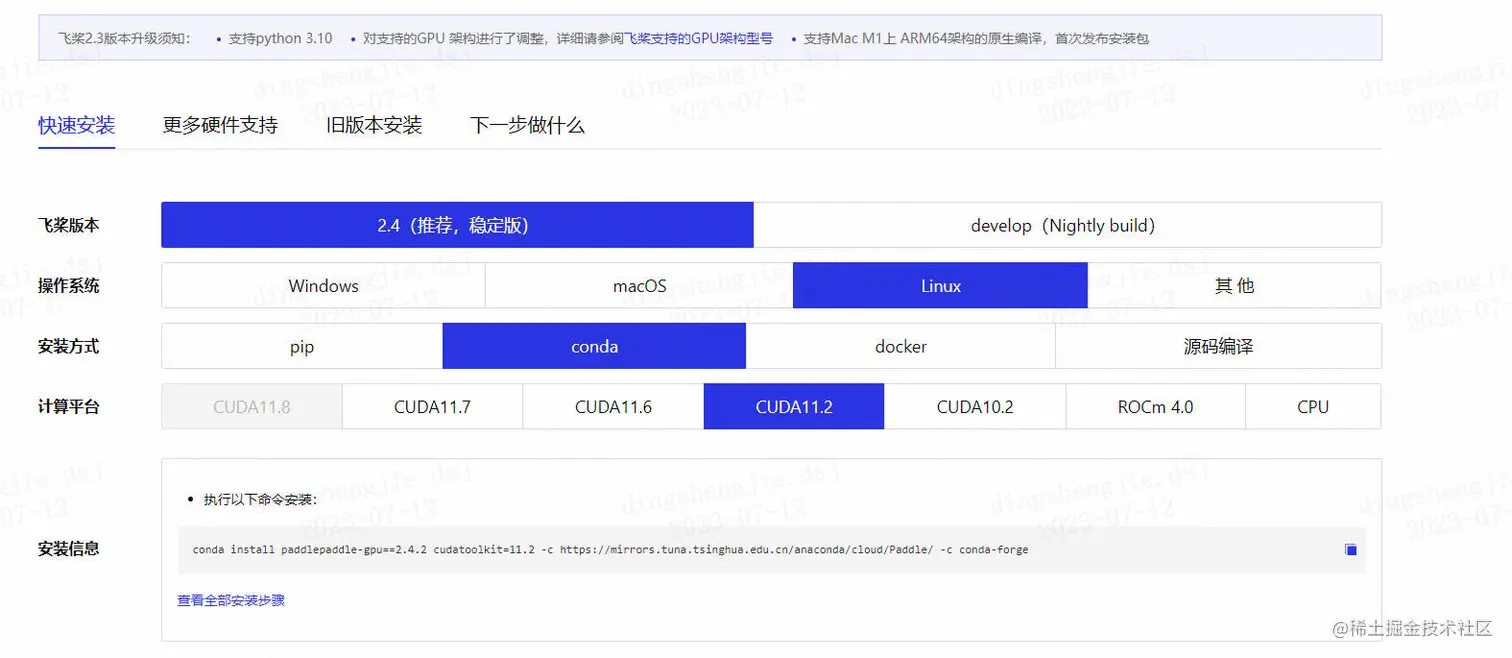Select the conda install command text

610,549
